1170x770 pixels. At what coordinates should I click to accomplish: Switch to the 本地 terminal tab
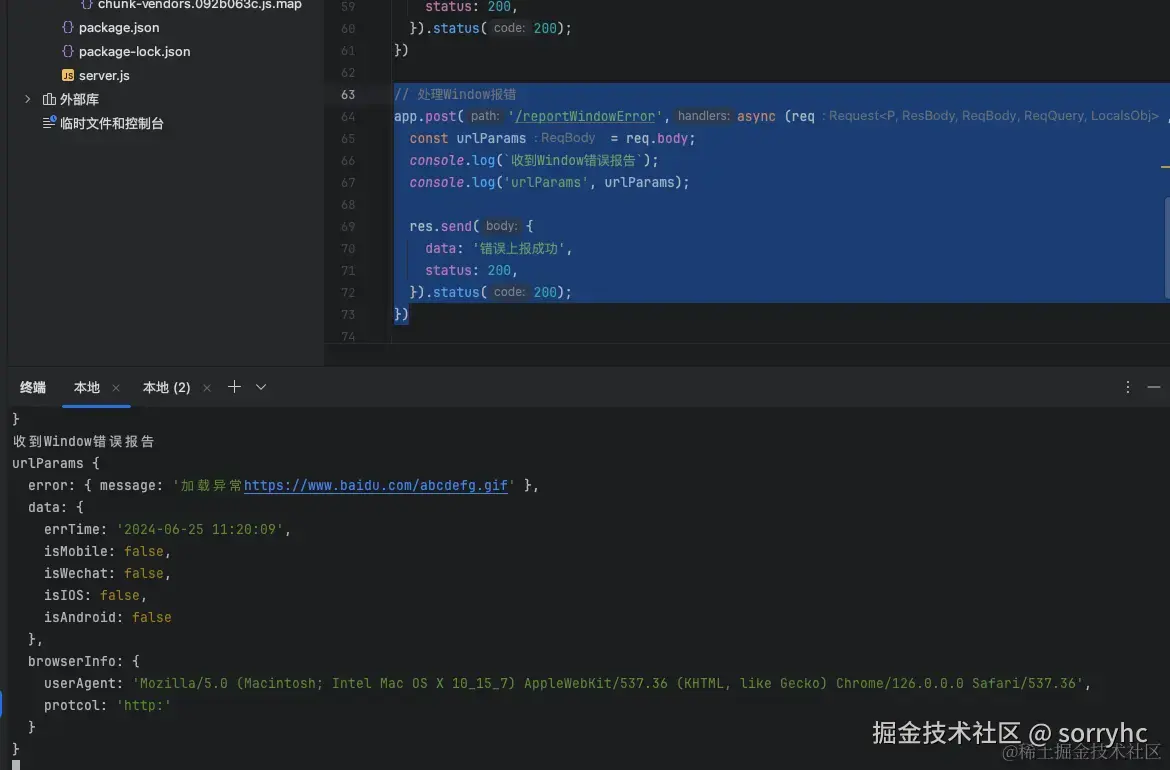click(x=87, y=387)
